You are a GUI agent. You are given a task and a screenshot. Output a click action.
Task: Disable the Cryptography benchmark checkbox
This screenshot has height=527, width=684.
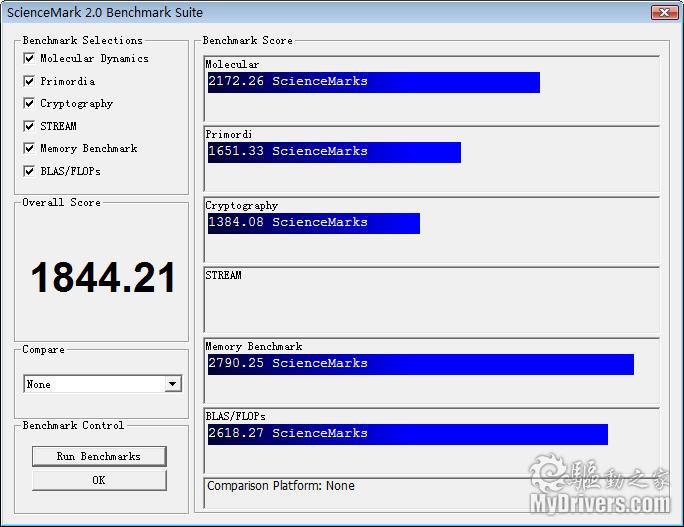coord(30,104)
